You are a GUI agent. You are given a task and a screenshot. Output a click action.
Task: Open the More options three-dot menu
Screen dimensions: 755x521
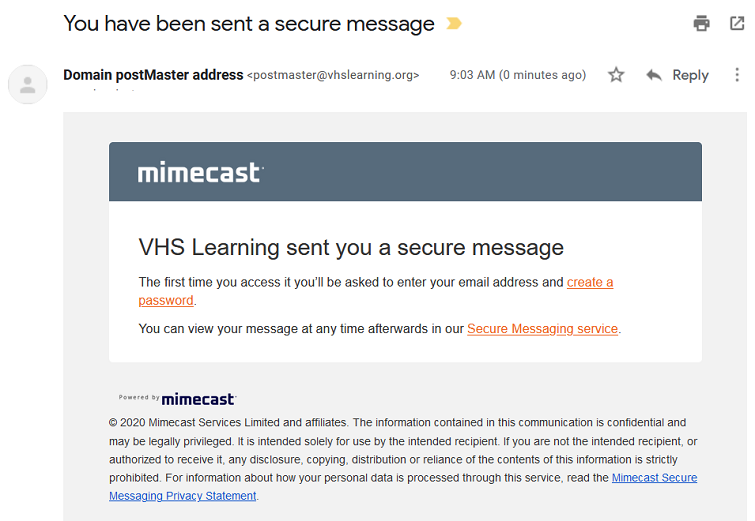pos(738,75)
